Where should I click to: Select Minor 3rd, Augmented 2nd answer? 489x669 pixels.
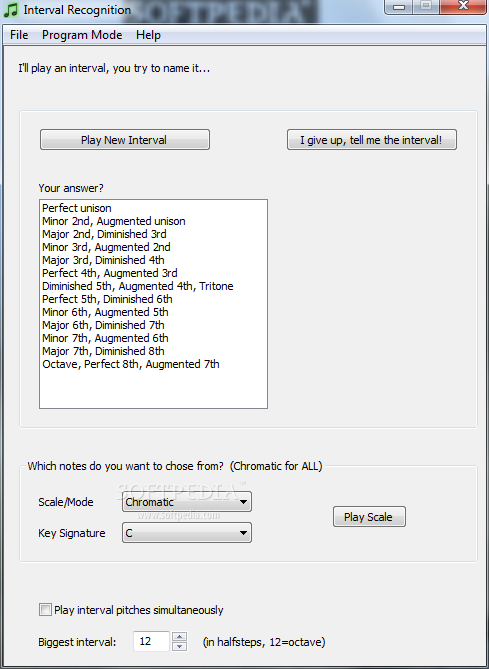[153, 247]
